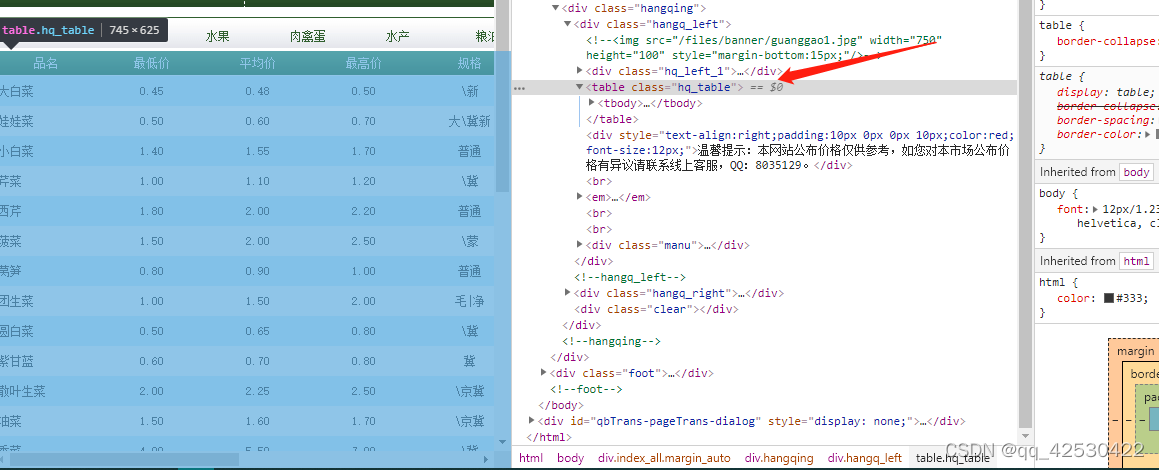This screenshot has width=1159, height=470.
Task: Click the margin region of box model
Action: coord(1135,351)
